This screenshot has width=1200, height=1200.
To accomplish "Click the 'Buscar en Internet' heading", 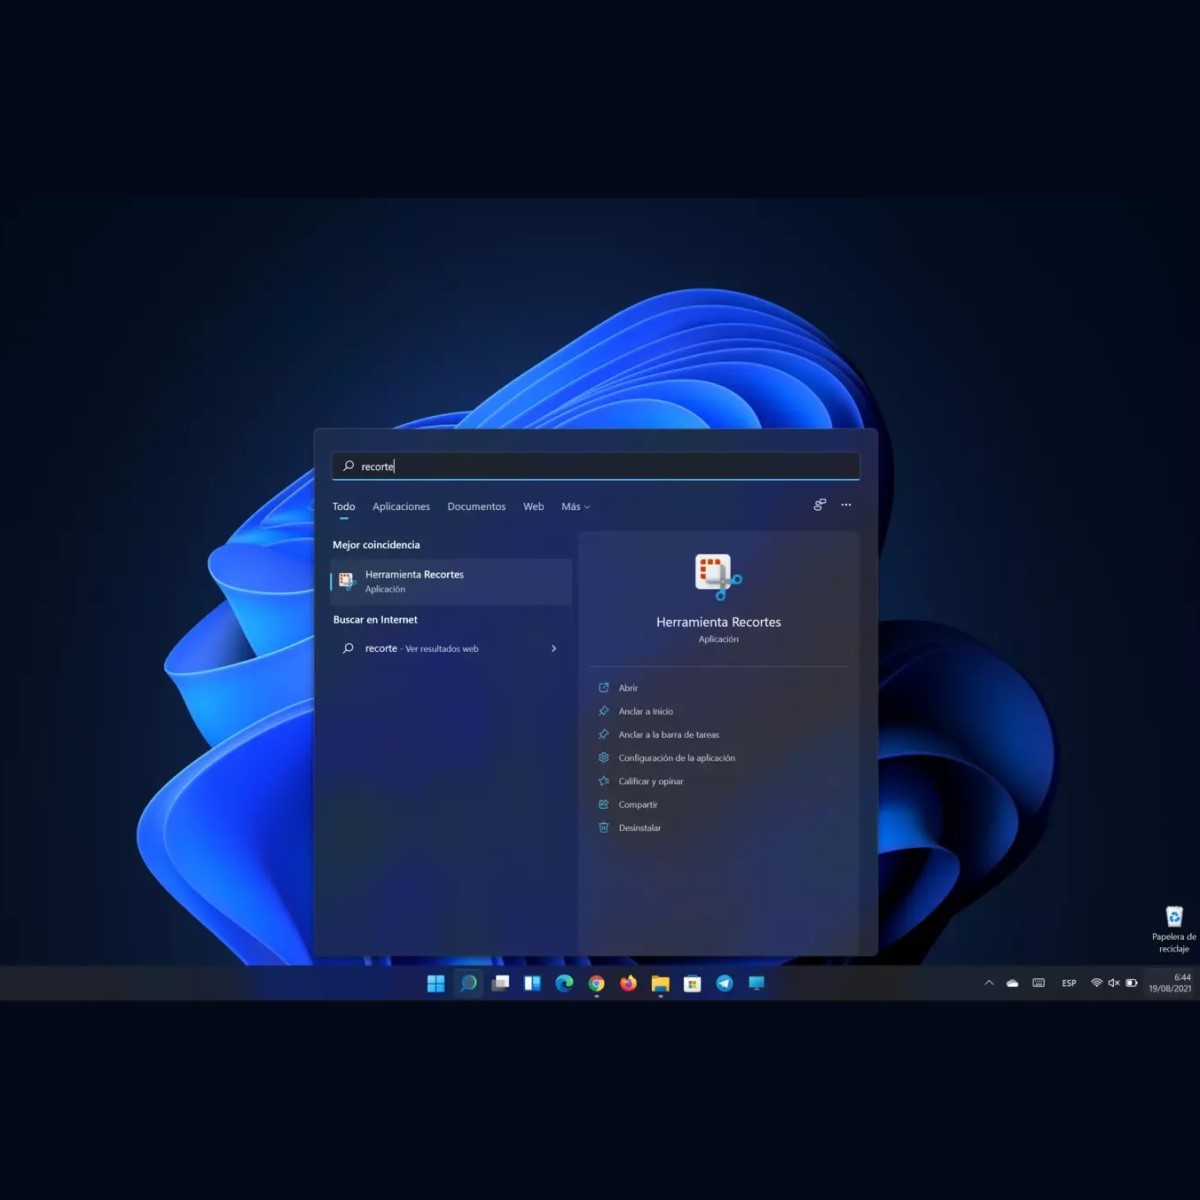I will [375, 620].
